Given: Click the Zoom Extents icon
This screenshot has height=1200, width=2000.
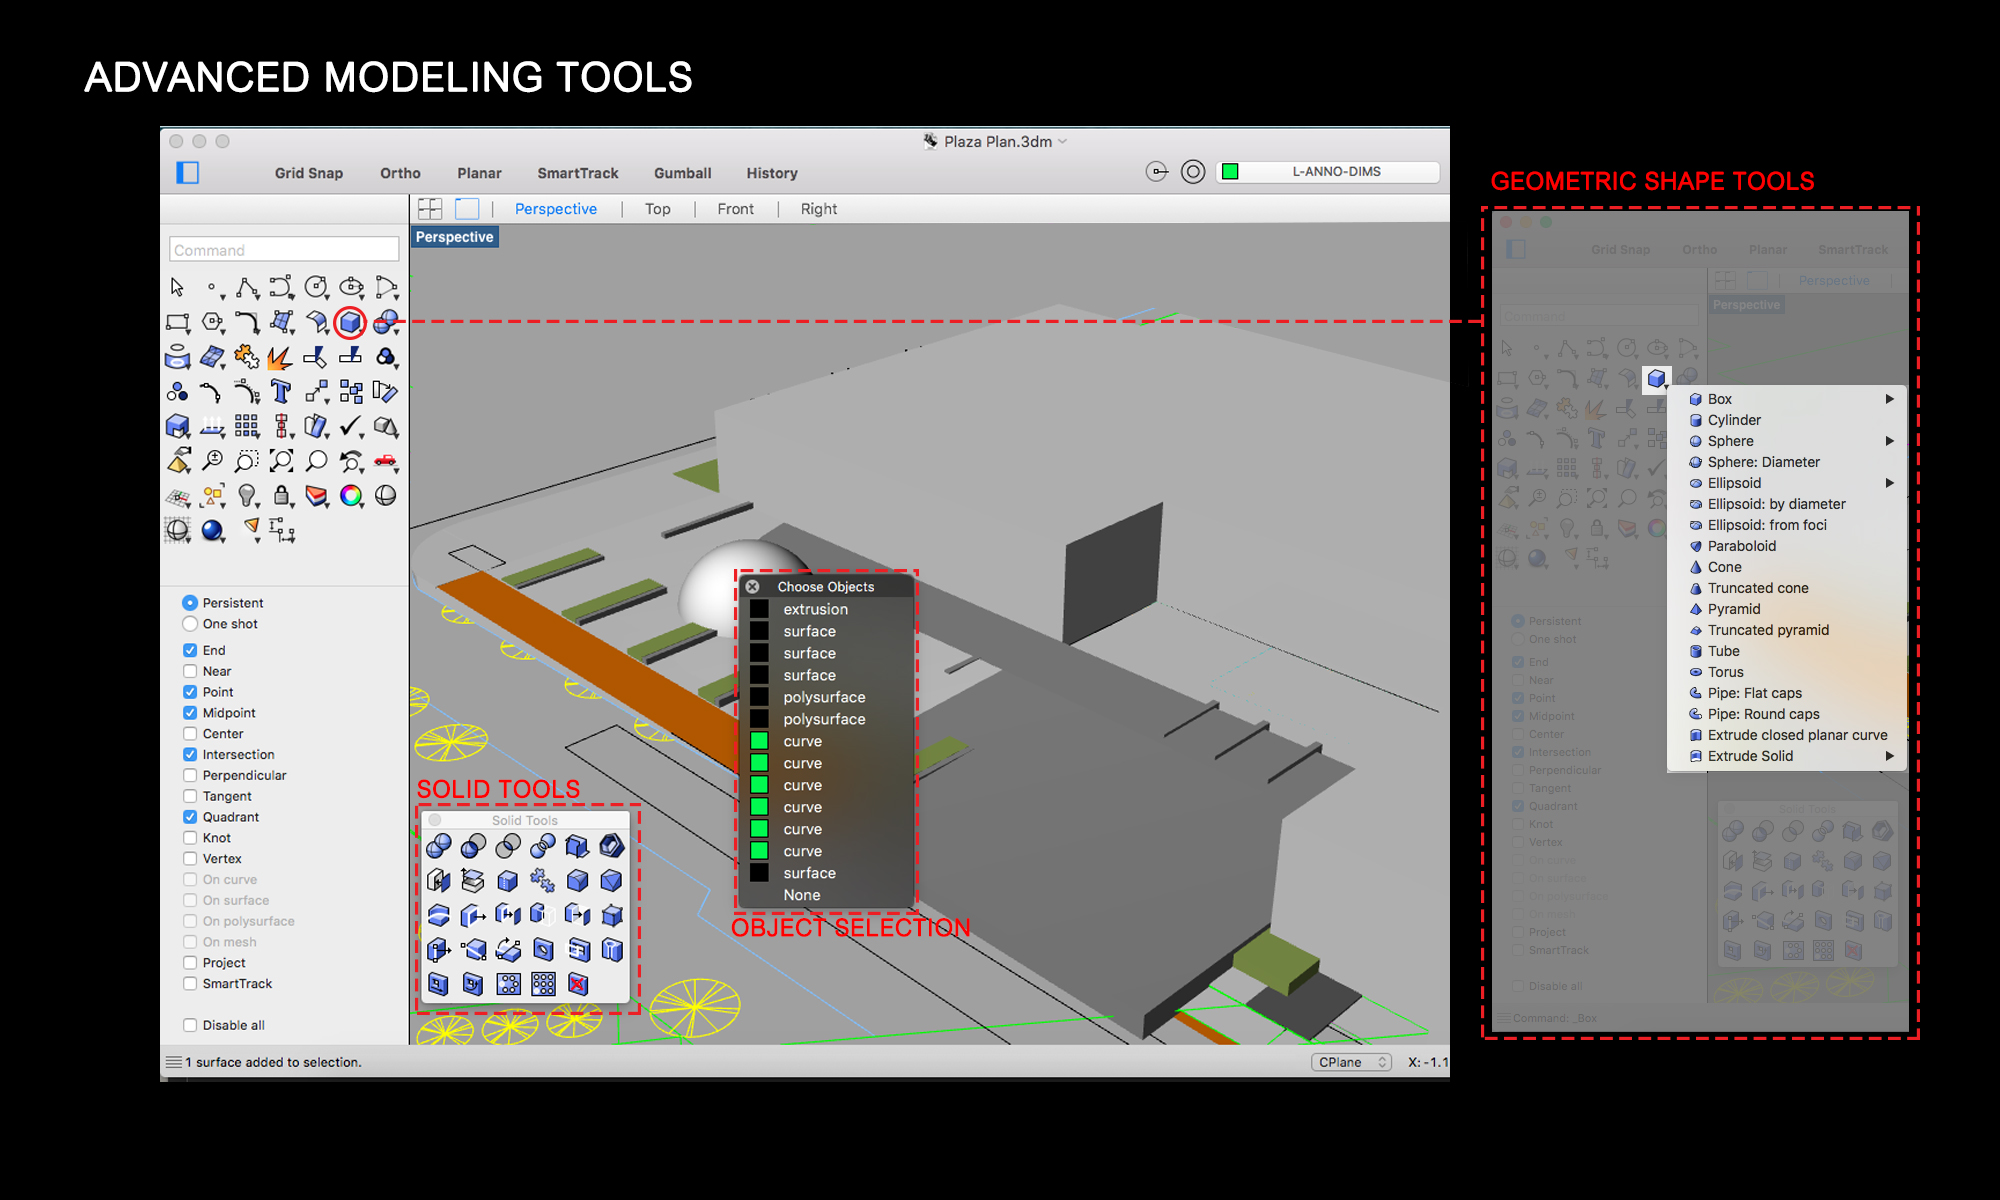Looking at the screenshot, I should [281, 461].
